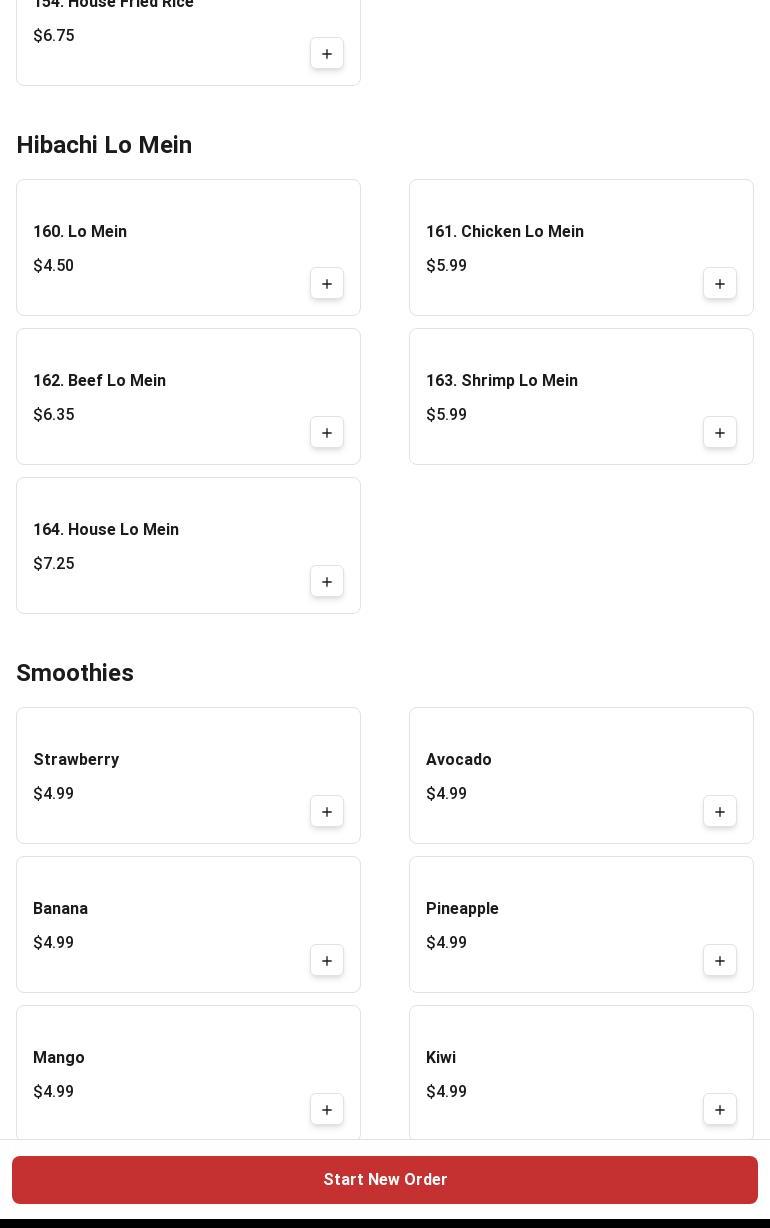
Task: Add Pineapple smoothie using plus icon
Action: click(720, 961)
